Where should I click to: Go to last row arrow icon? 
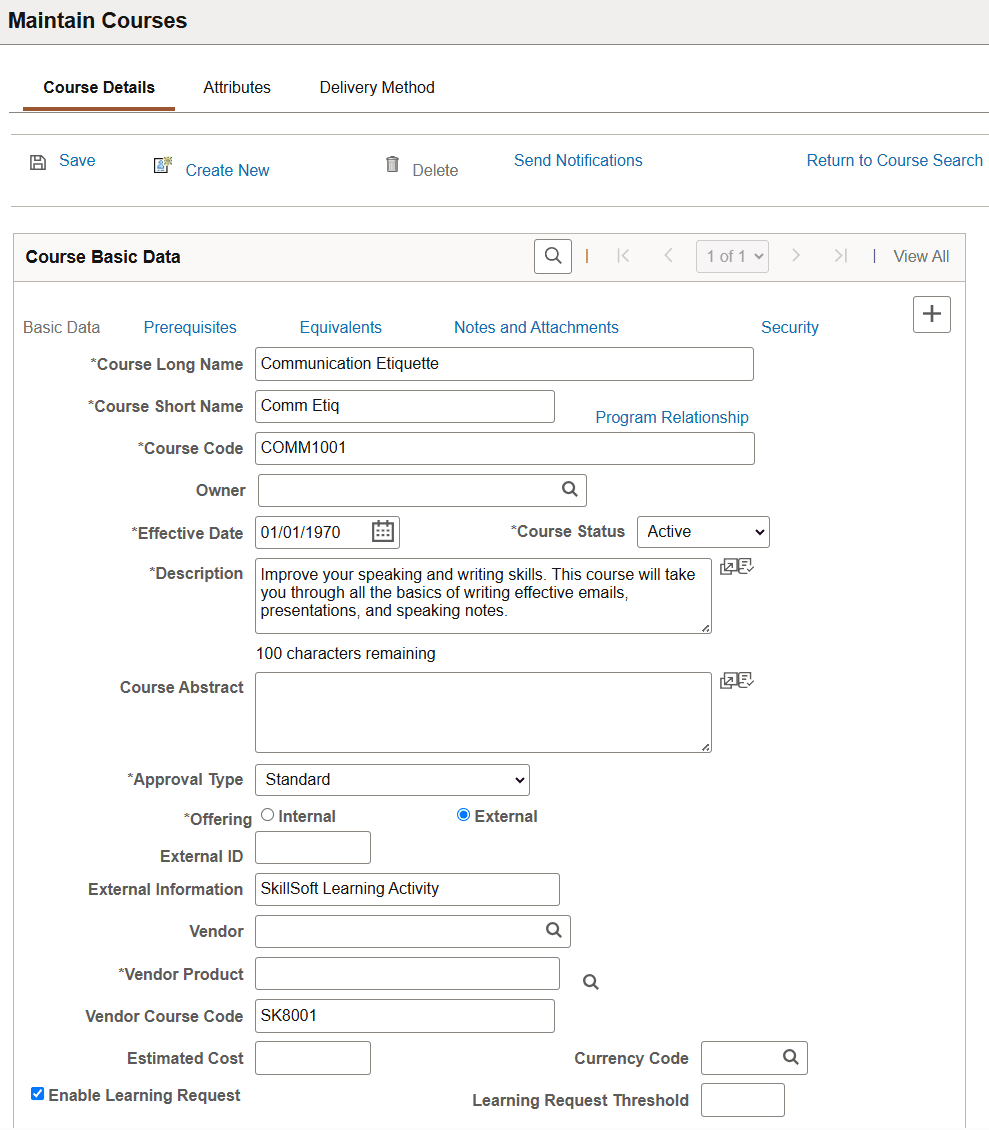click(x=841, y=256)
